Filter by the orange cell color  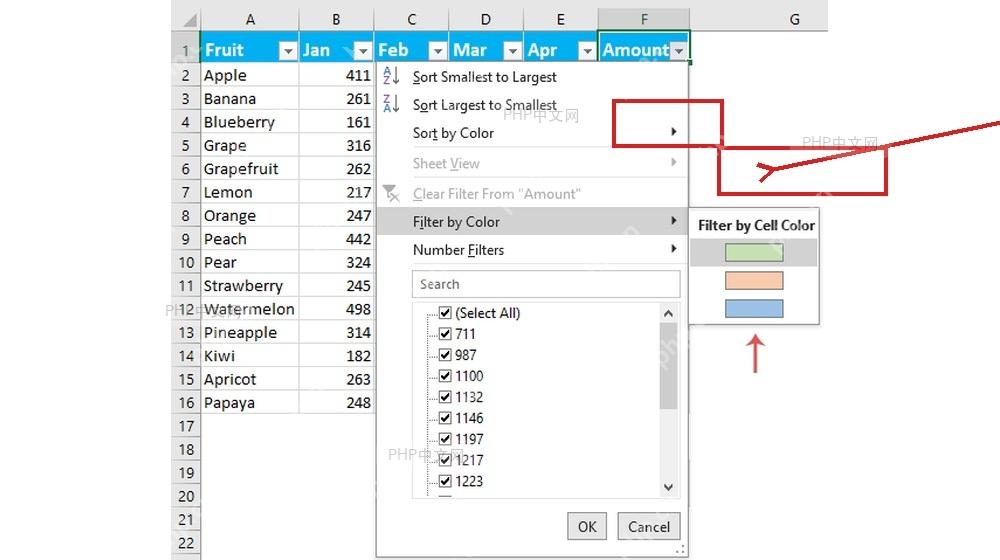(x=754, y=281)
